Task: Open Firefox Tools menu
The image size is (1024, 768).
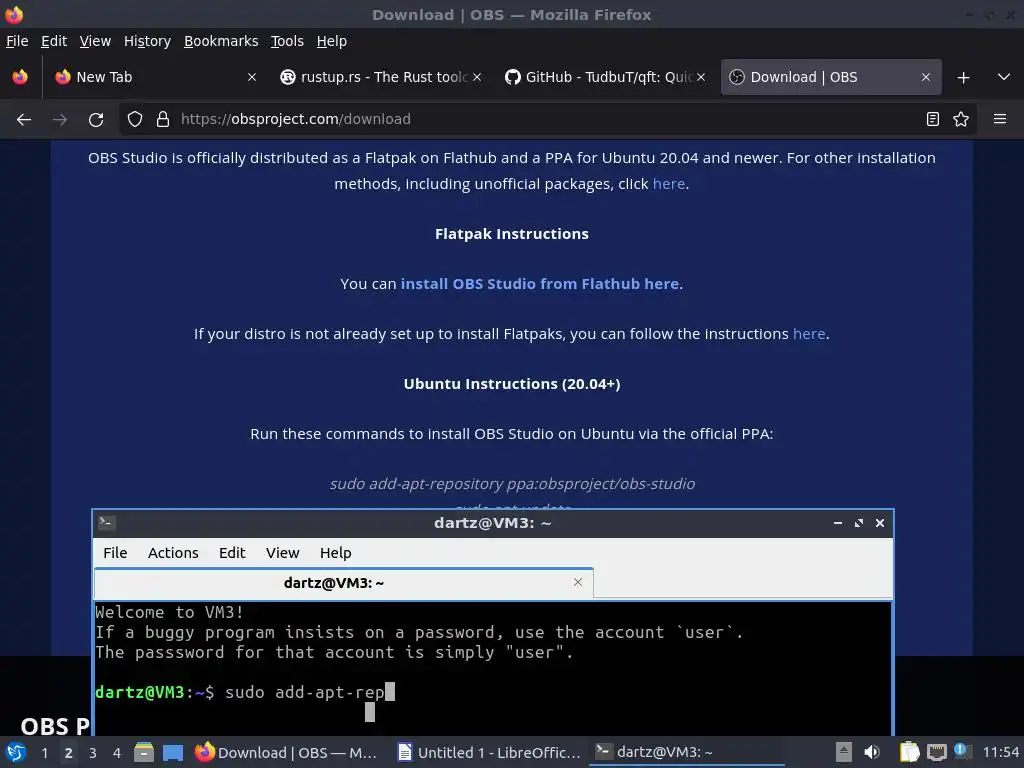Action: pos(287,41)
